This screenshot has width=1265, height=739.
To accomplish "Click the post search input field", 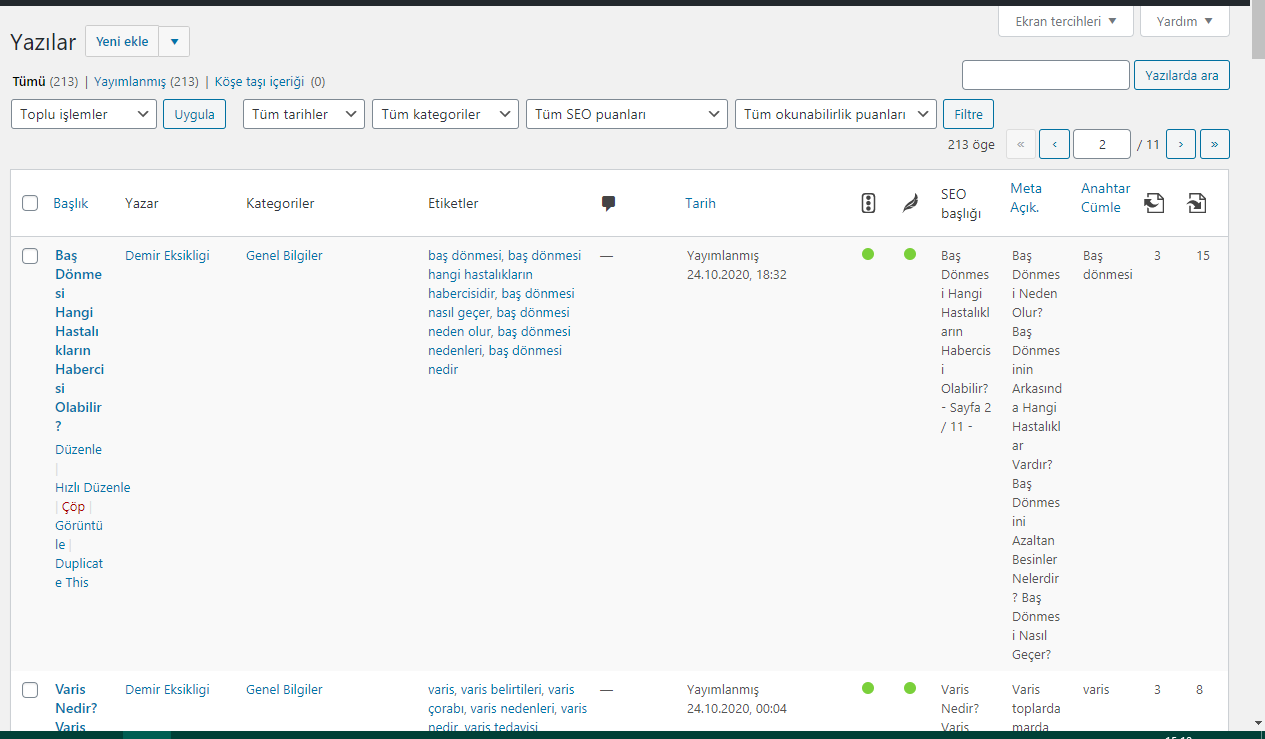I will pos(1046,75).
